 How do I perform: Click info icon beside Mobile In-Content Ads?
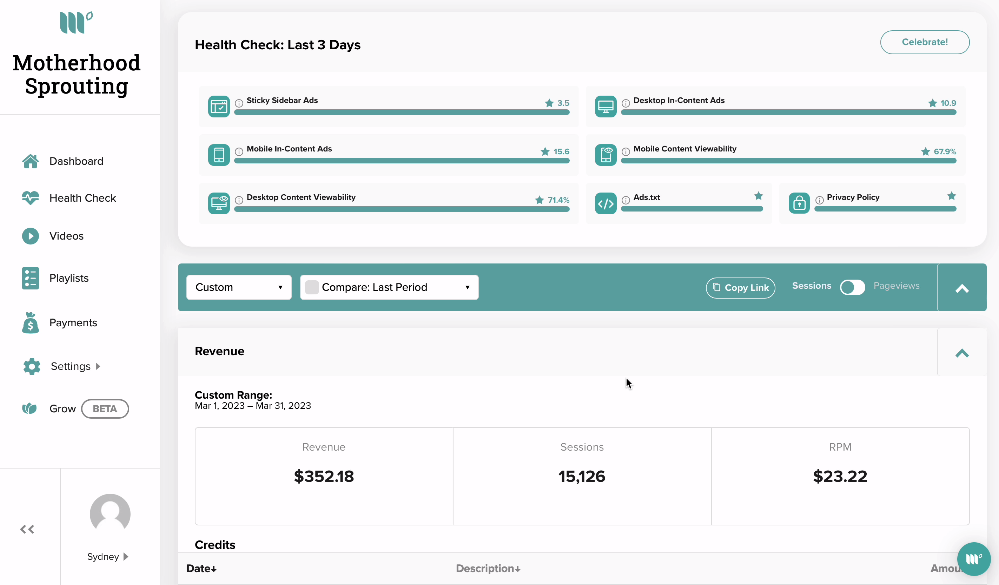[x=239, y=152]
